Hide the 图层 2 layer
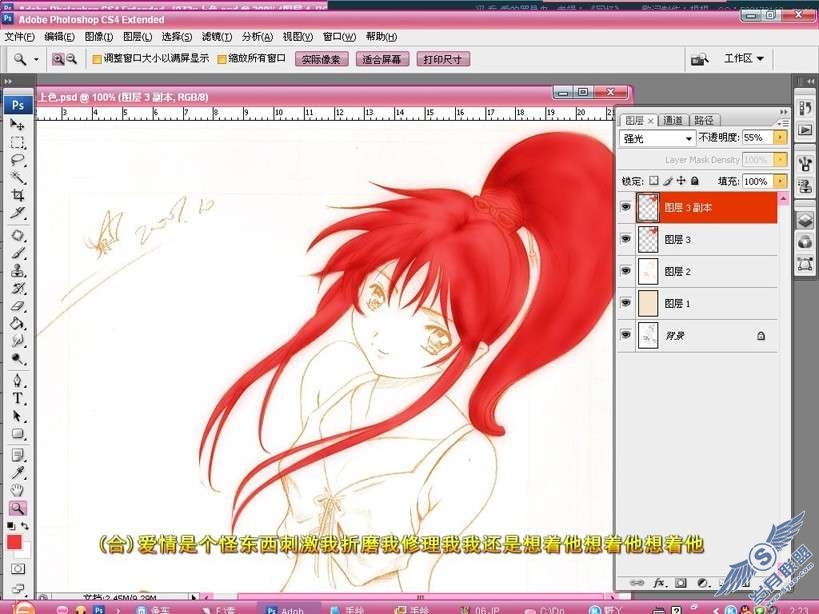This screenshot has width=819, height=614. pyautogui.click(x=626, y=271)
